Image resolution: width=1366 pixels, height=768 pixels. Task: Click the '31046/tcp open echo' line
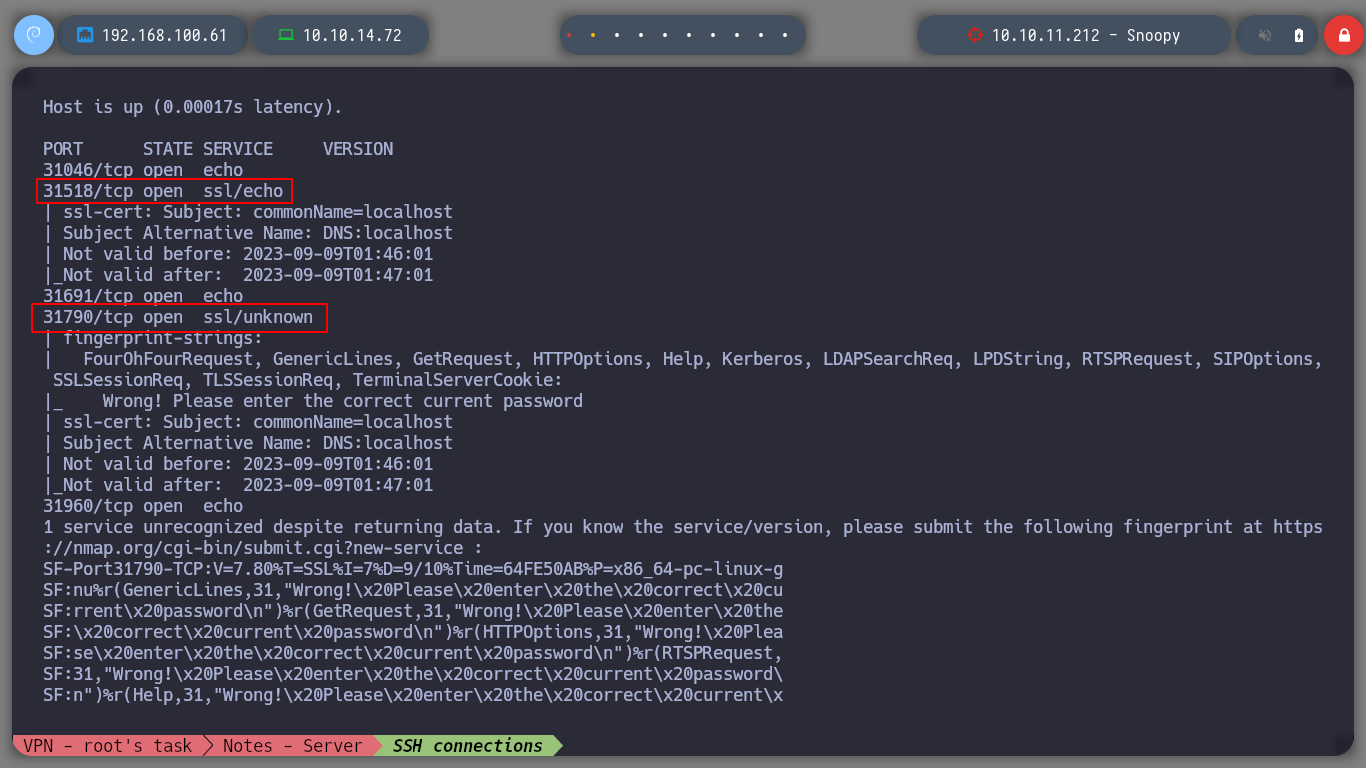point(143,170)
